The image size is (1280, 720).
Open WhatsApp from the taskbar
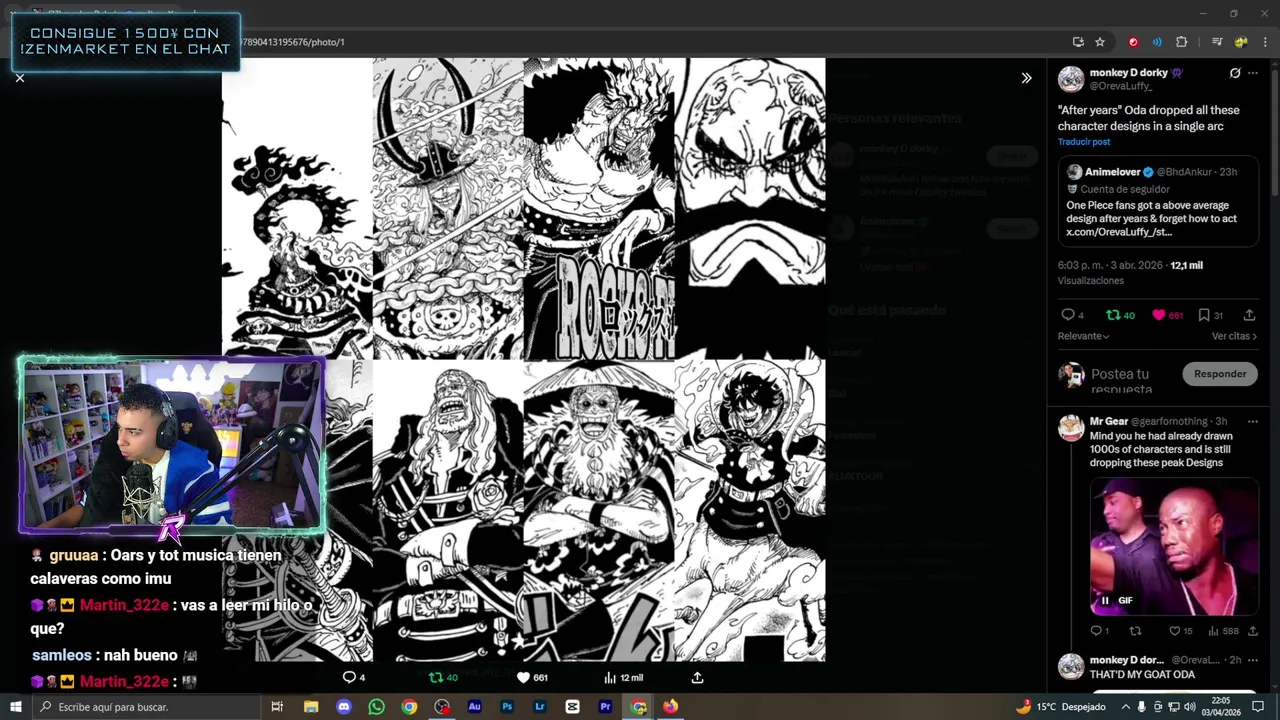376,706
